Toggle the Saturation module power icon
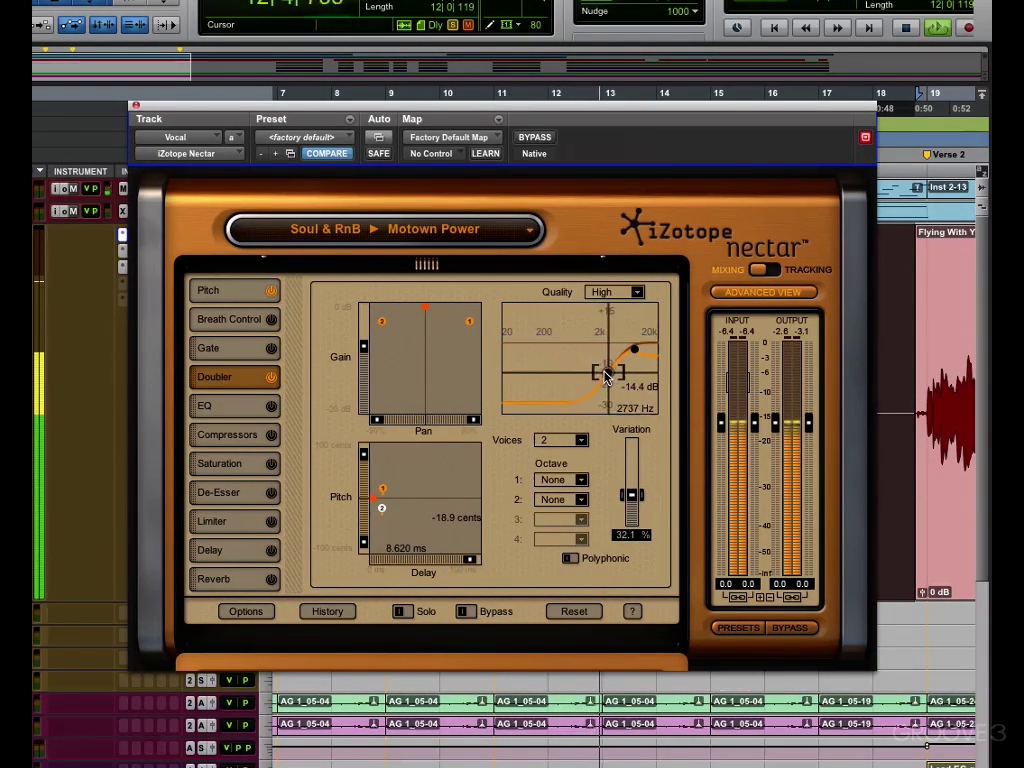 (x=271, y=464)
